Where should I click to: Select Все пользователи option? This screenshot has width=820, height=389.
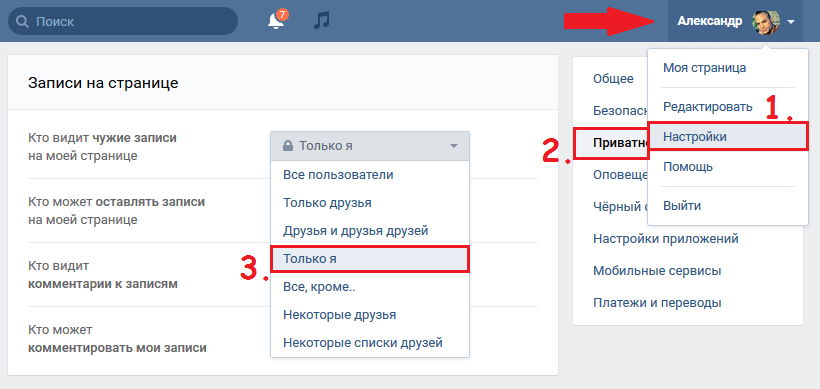coord(370,175)
